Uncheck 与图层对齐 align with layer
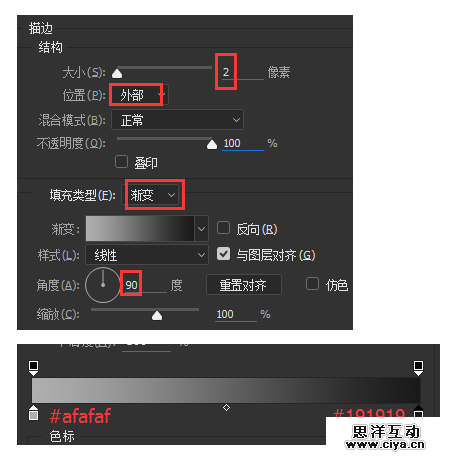The image size is (454, 460). (x=223, y=254)
